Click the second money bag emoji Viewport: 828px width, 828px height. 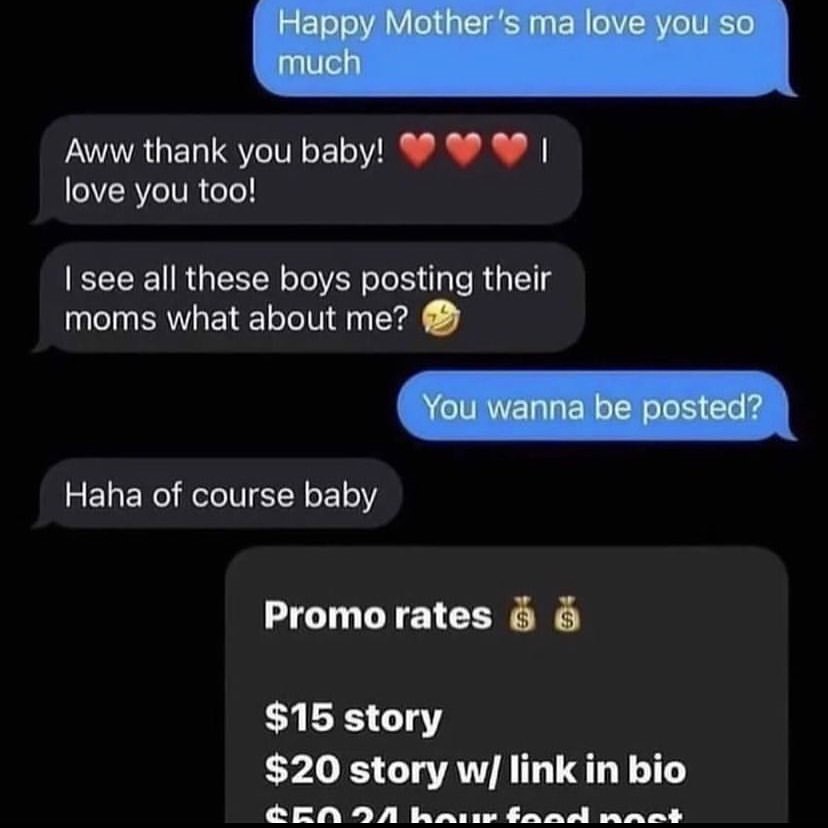tap(567, 614)
